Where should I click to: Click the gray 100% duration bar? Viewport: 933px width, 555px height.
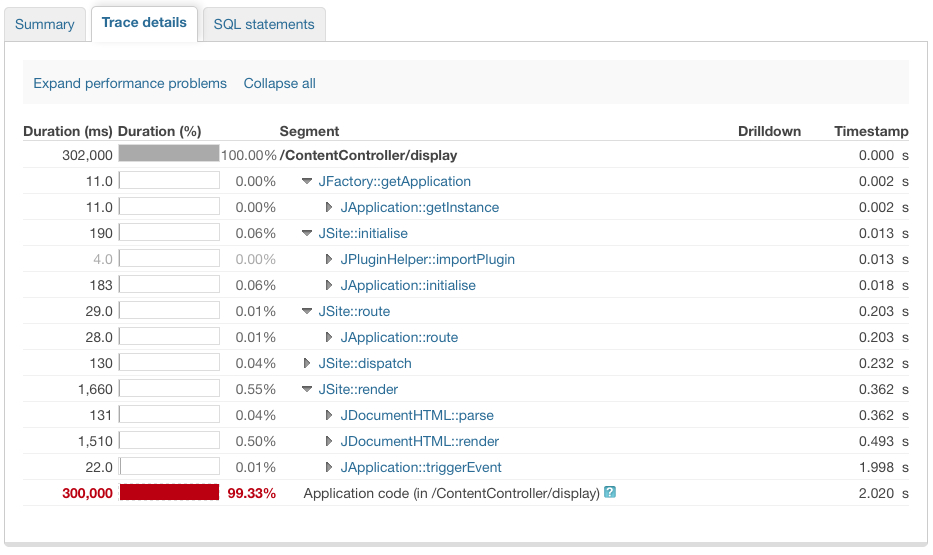pos(169,154)
